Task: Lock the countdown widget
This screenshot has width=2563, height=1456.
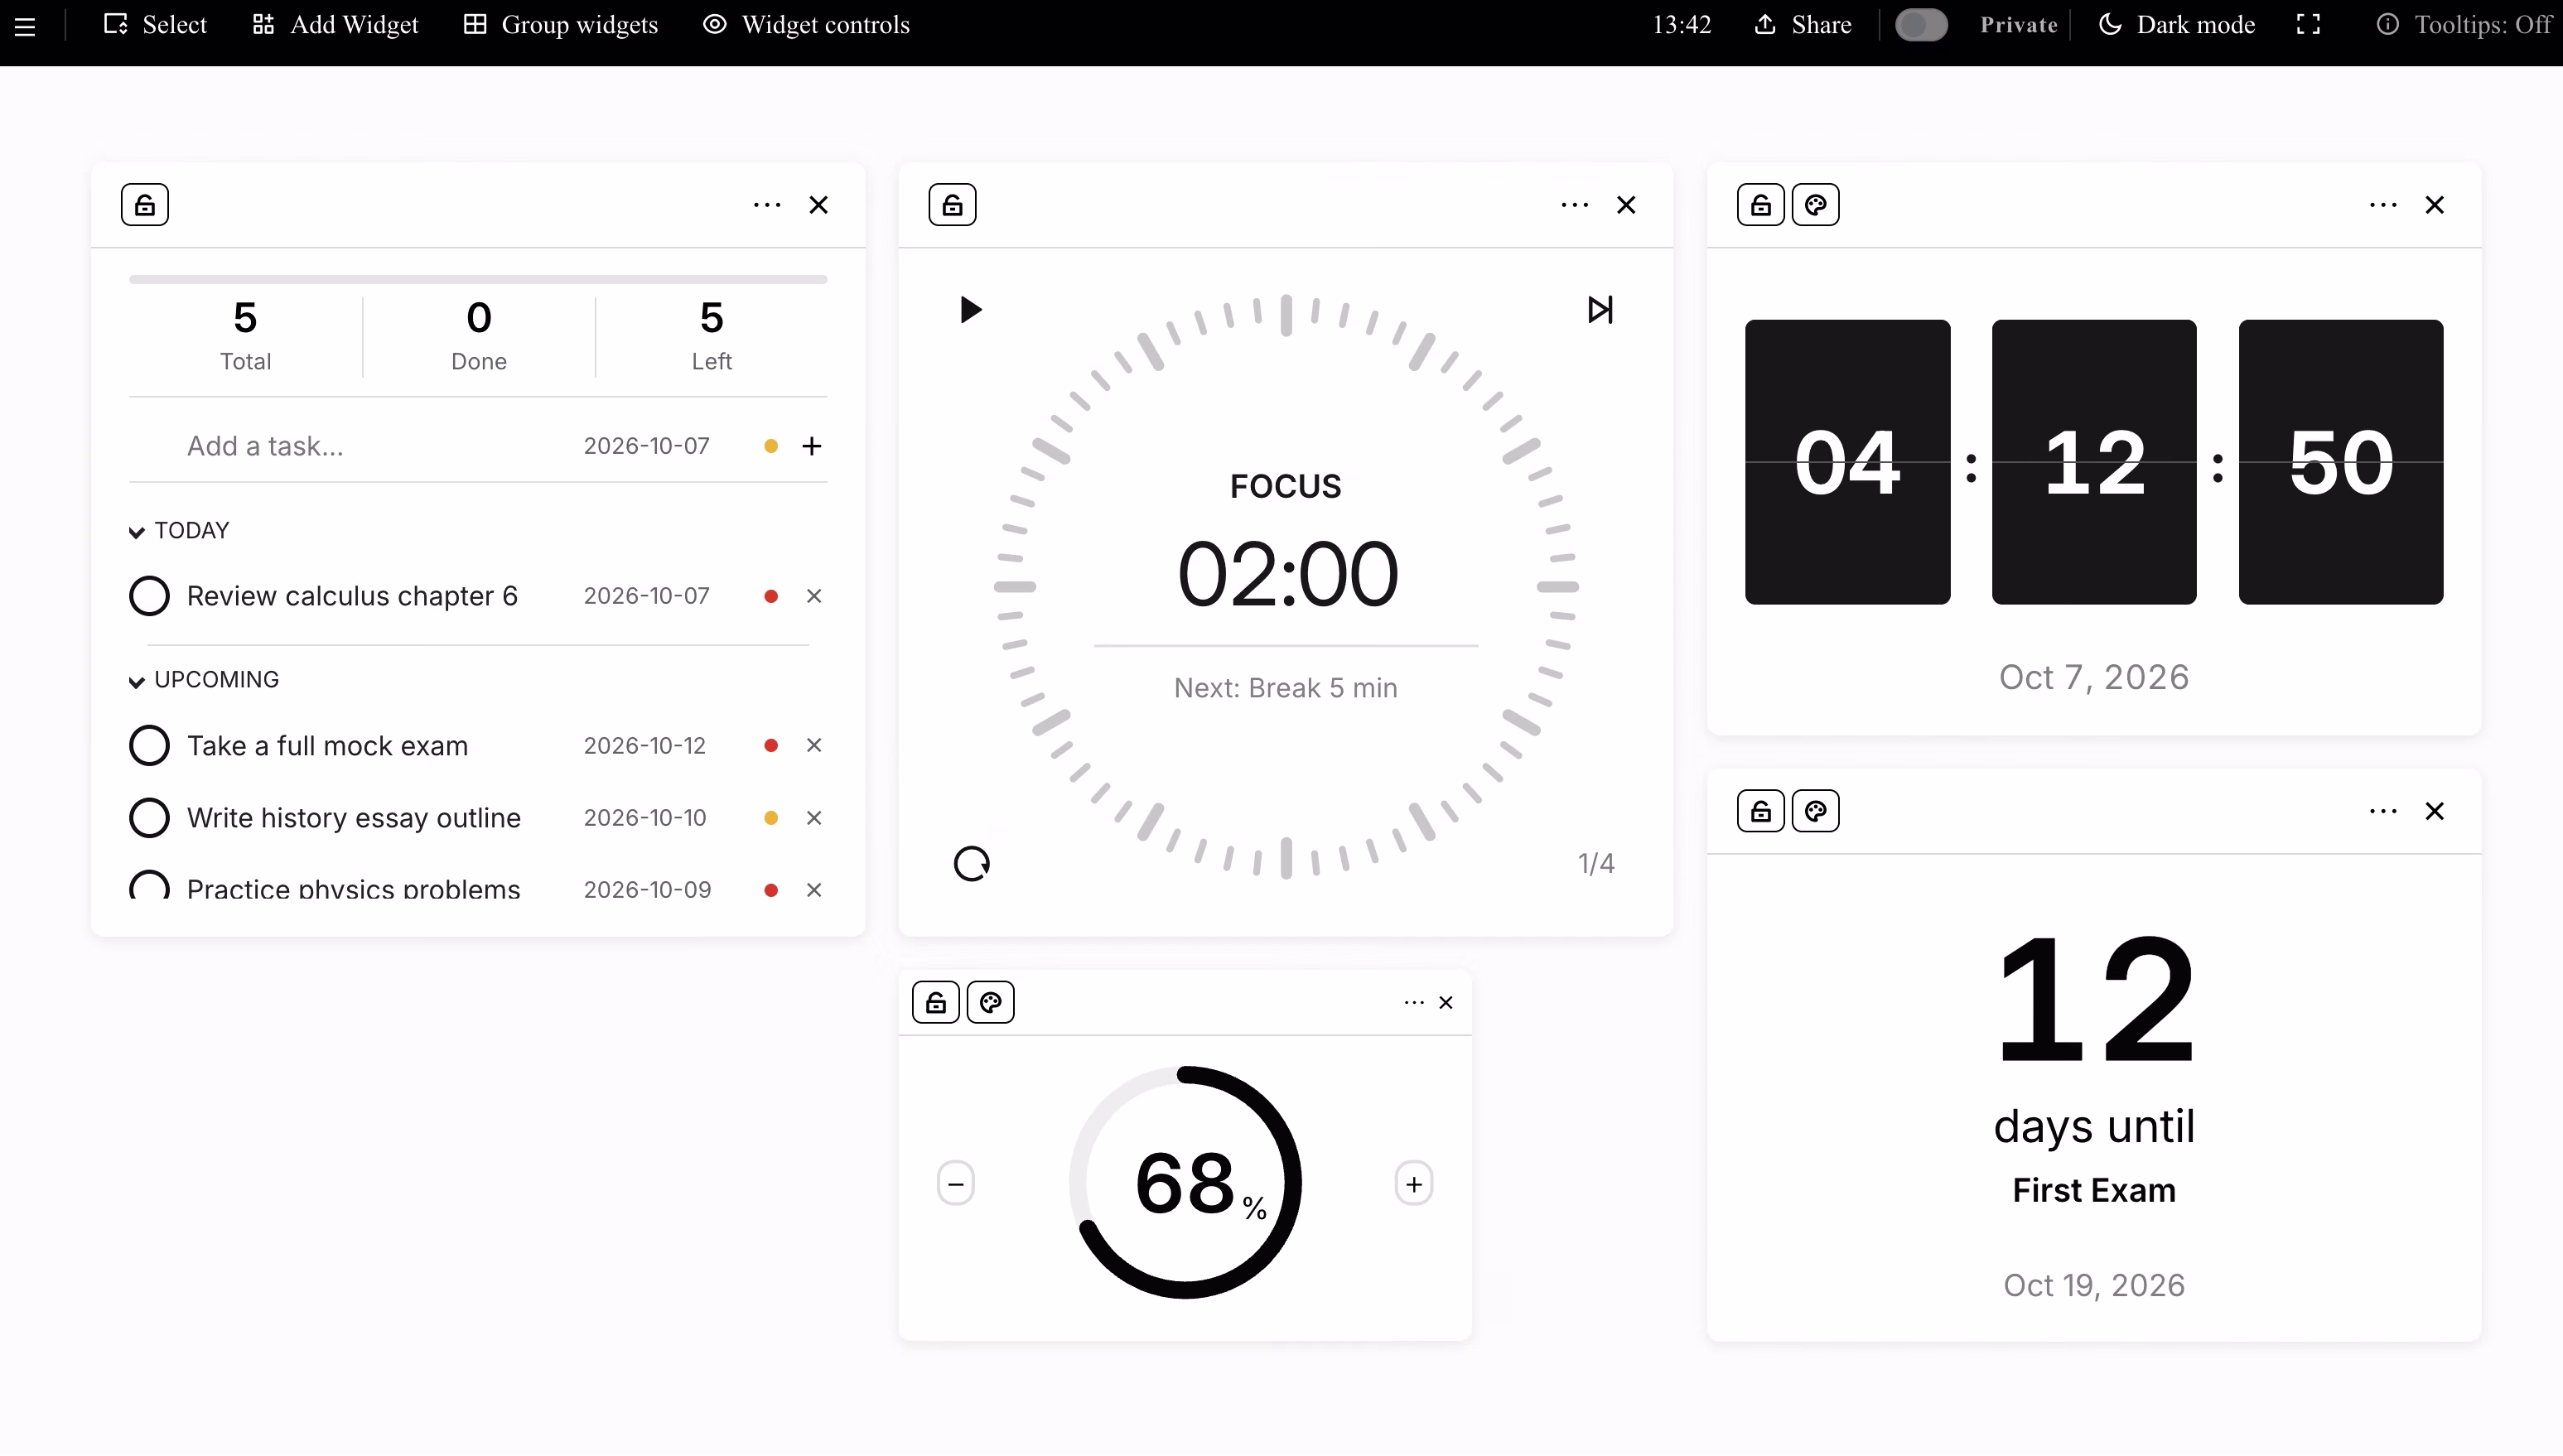Action: pos(1761,811)
